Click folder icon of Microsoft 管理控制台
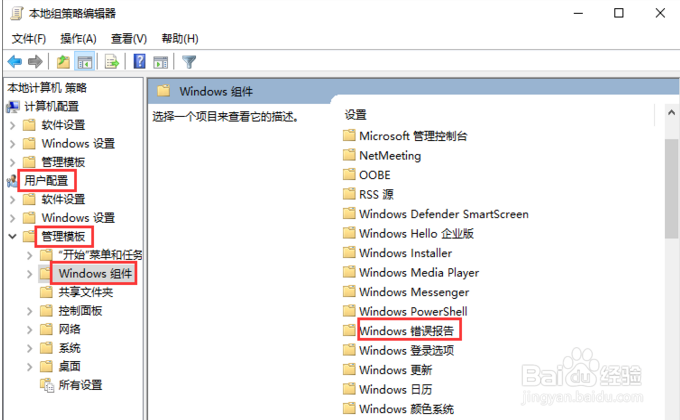Screen dimensions: 680x420 (x=349, y=135)
